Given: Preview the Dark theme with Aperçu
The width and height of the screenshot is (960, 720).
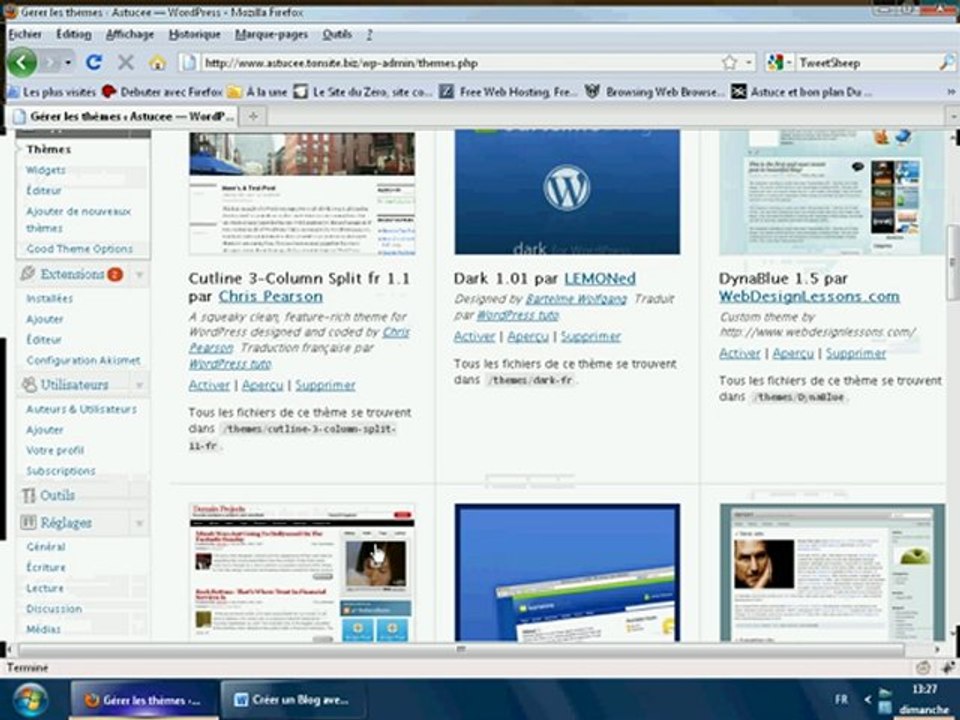Looking at the screenshot, I should point(528,336).
